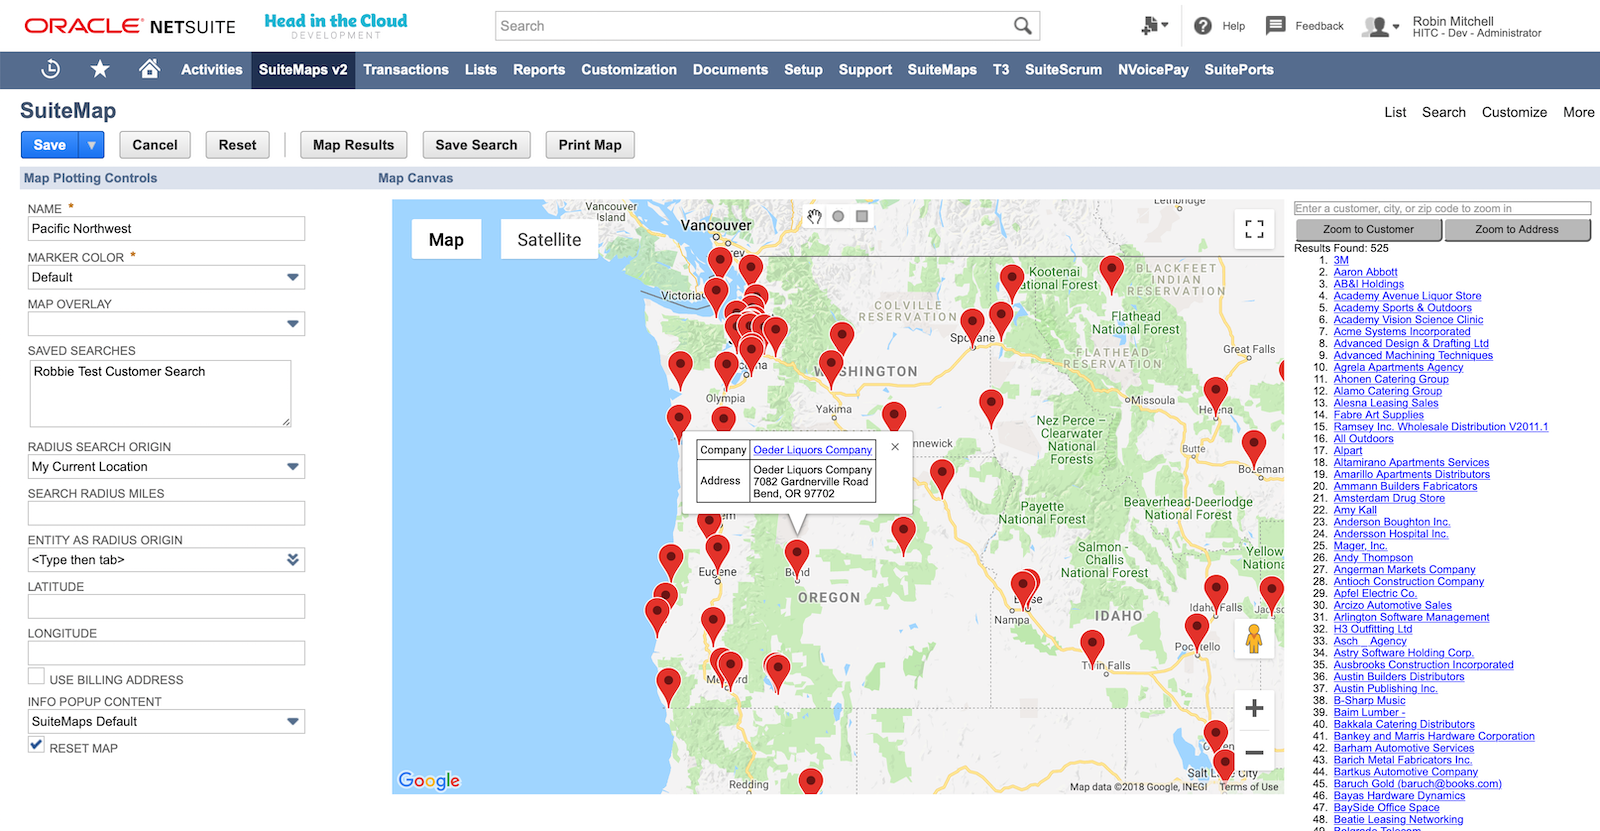1600x831 pixels.
Task: Click Zoom to Address button
Action: tap(1517, 229)
